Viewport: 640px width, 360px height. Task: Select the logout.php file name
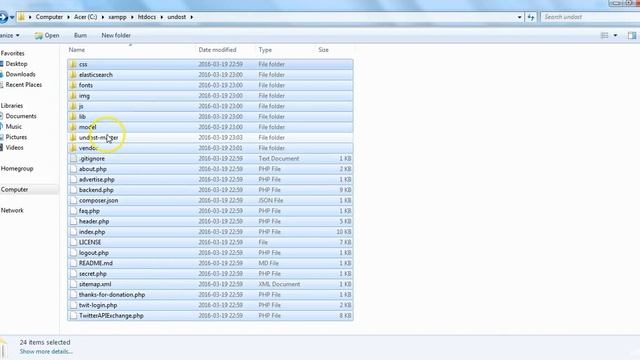coord(94,253)
